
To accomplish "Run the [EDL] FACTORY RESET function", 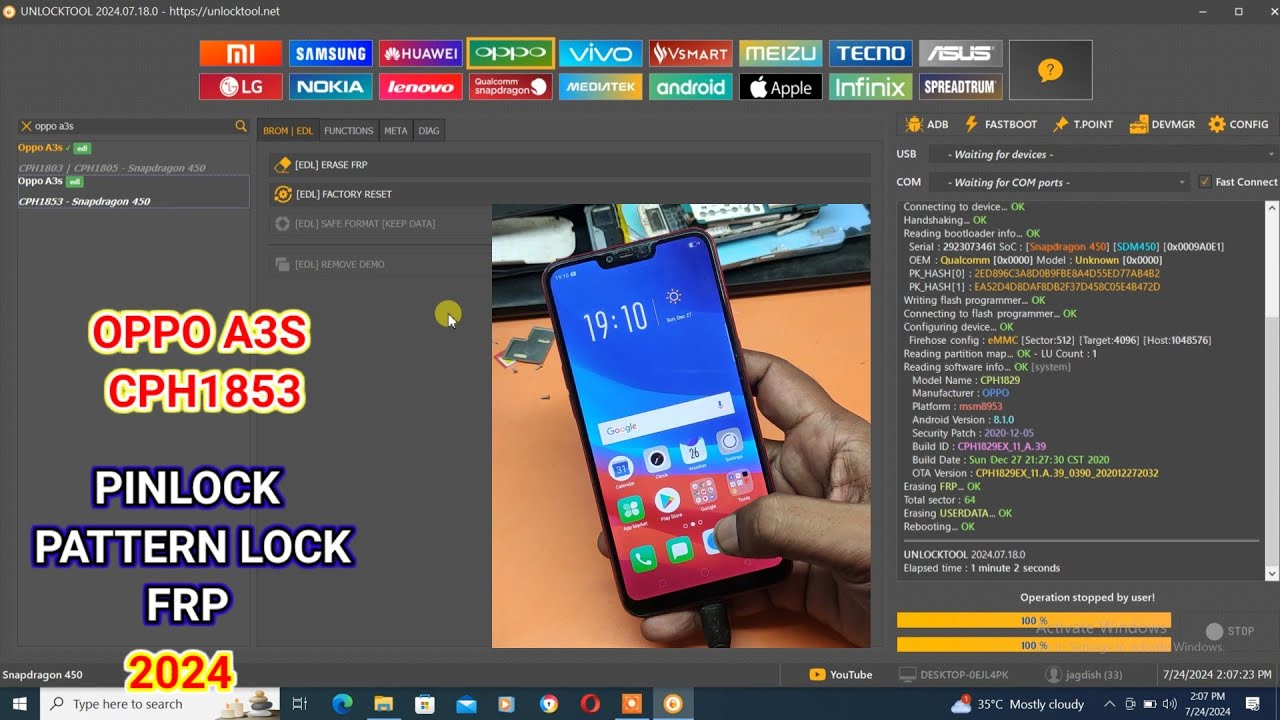I will click(x=350, y=194).
